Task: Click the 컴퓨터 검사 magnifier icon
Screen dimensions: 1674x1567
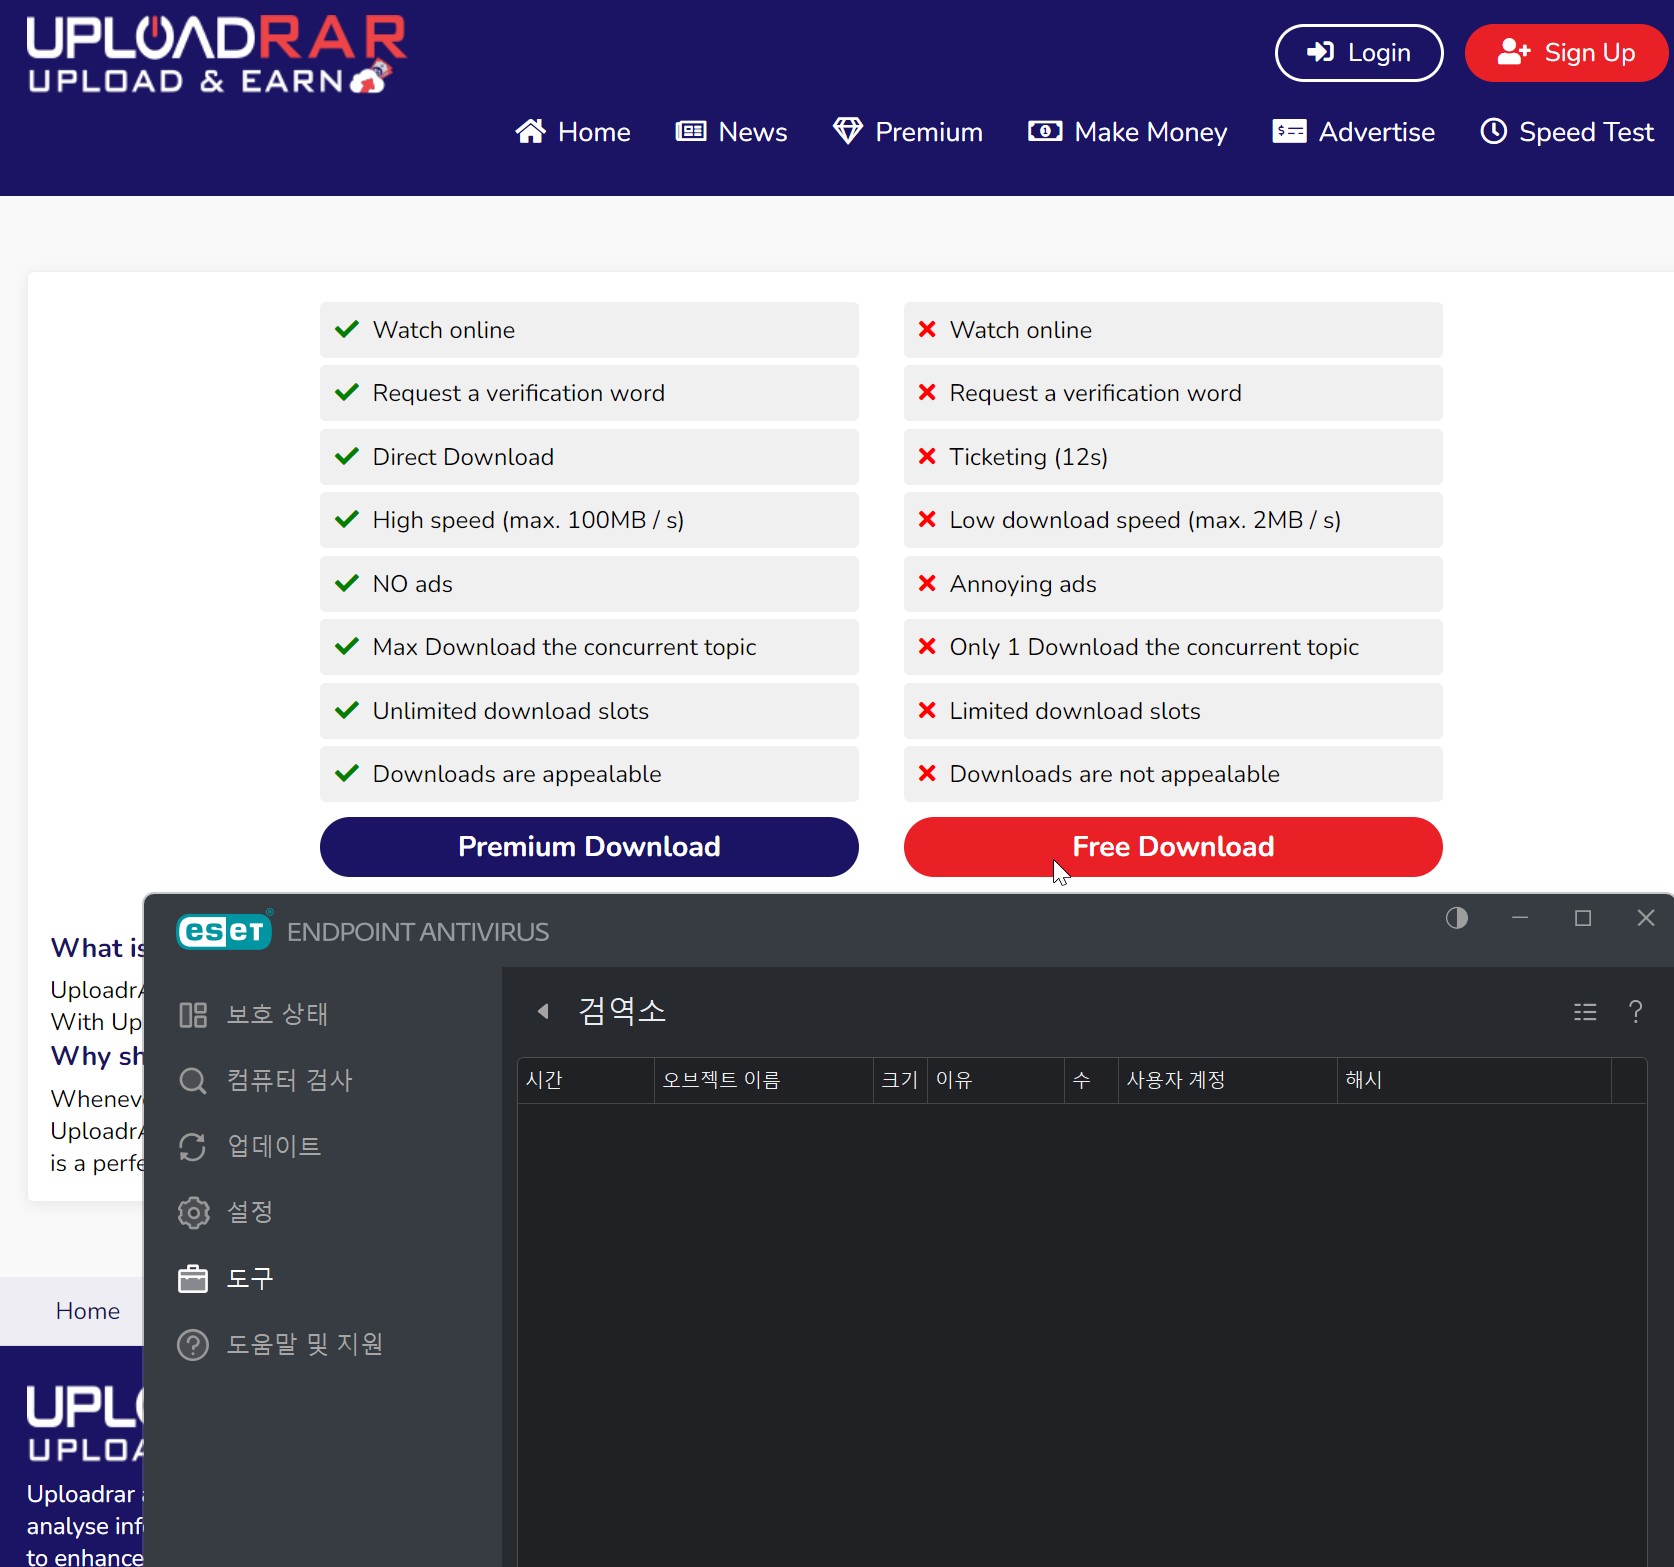Action: 193,1081
